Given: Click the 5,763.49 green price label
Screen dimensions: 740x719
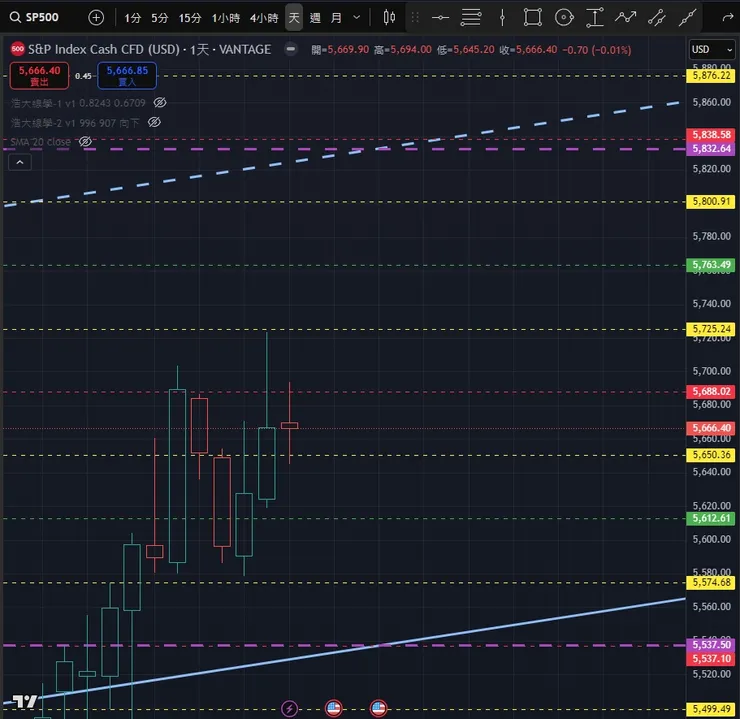Looking at the screenshot, I should click(711, 265).
